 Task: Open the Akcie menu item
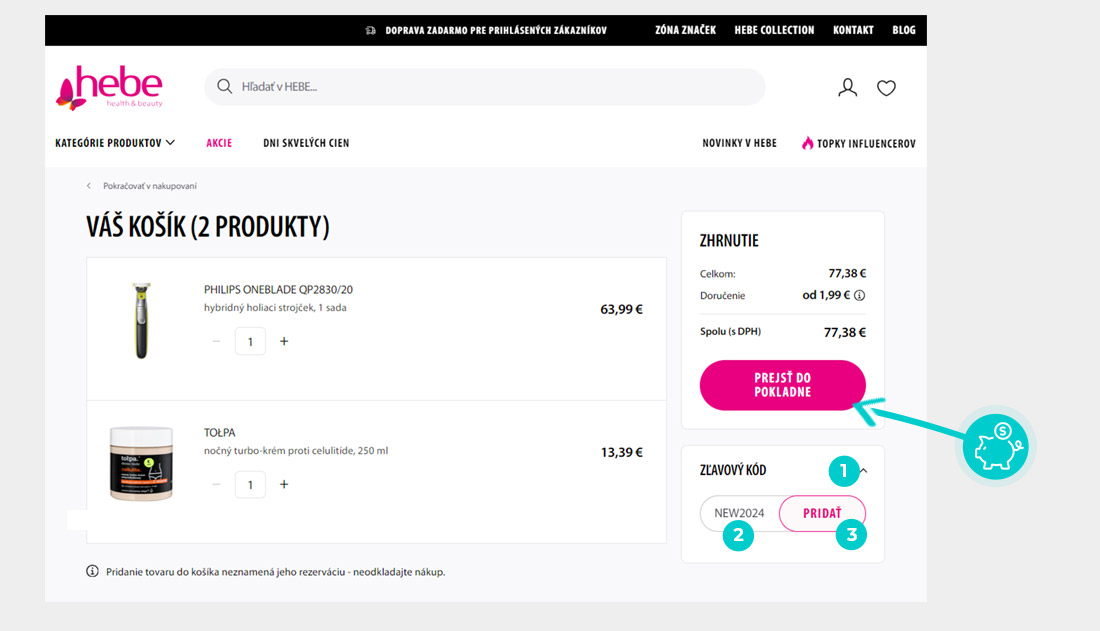tap(219, 143)
